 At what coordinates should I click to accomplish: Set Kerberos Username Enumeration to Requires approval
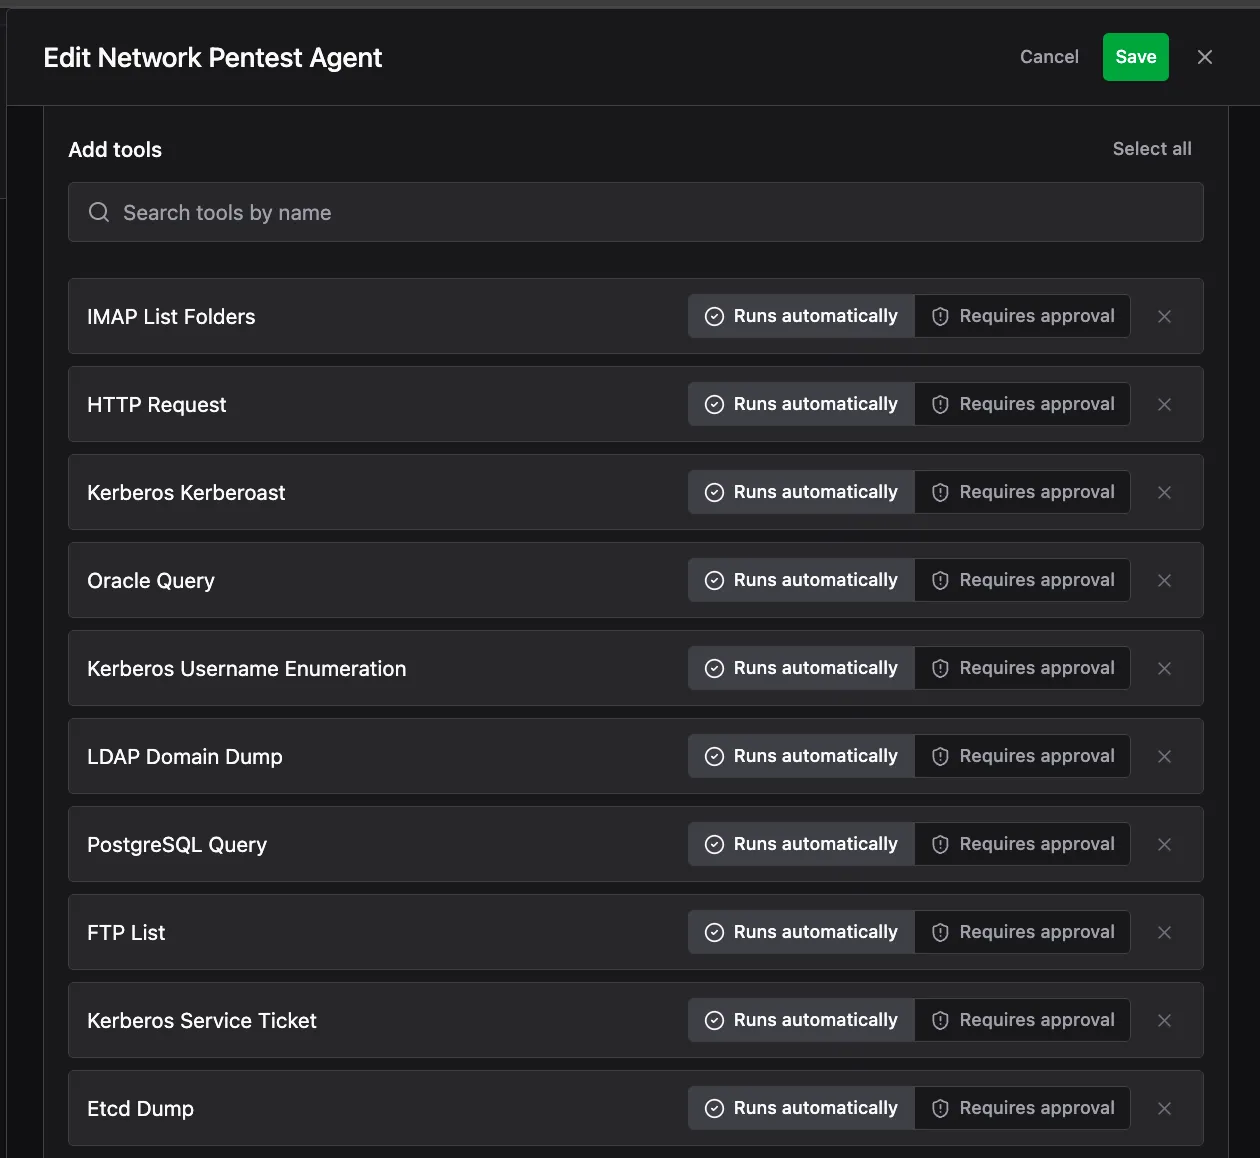pos(1022,668)
